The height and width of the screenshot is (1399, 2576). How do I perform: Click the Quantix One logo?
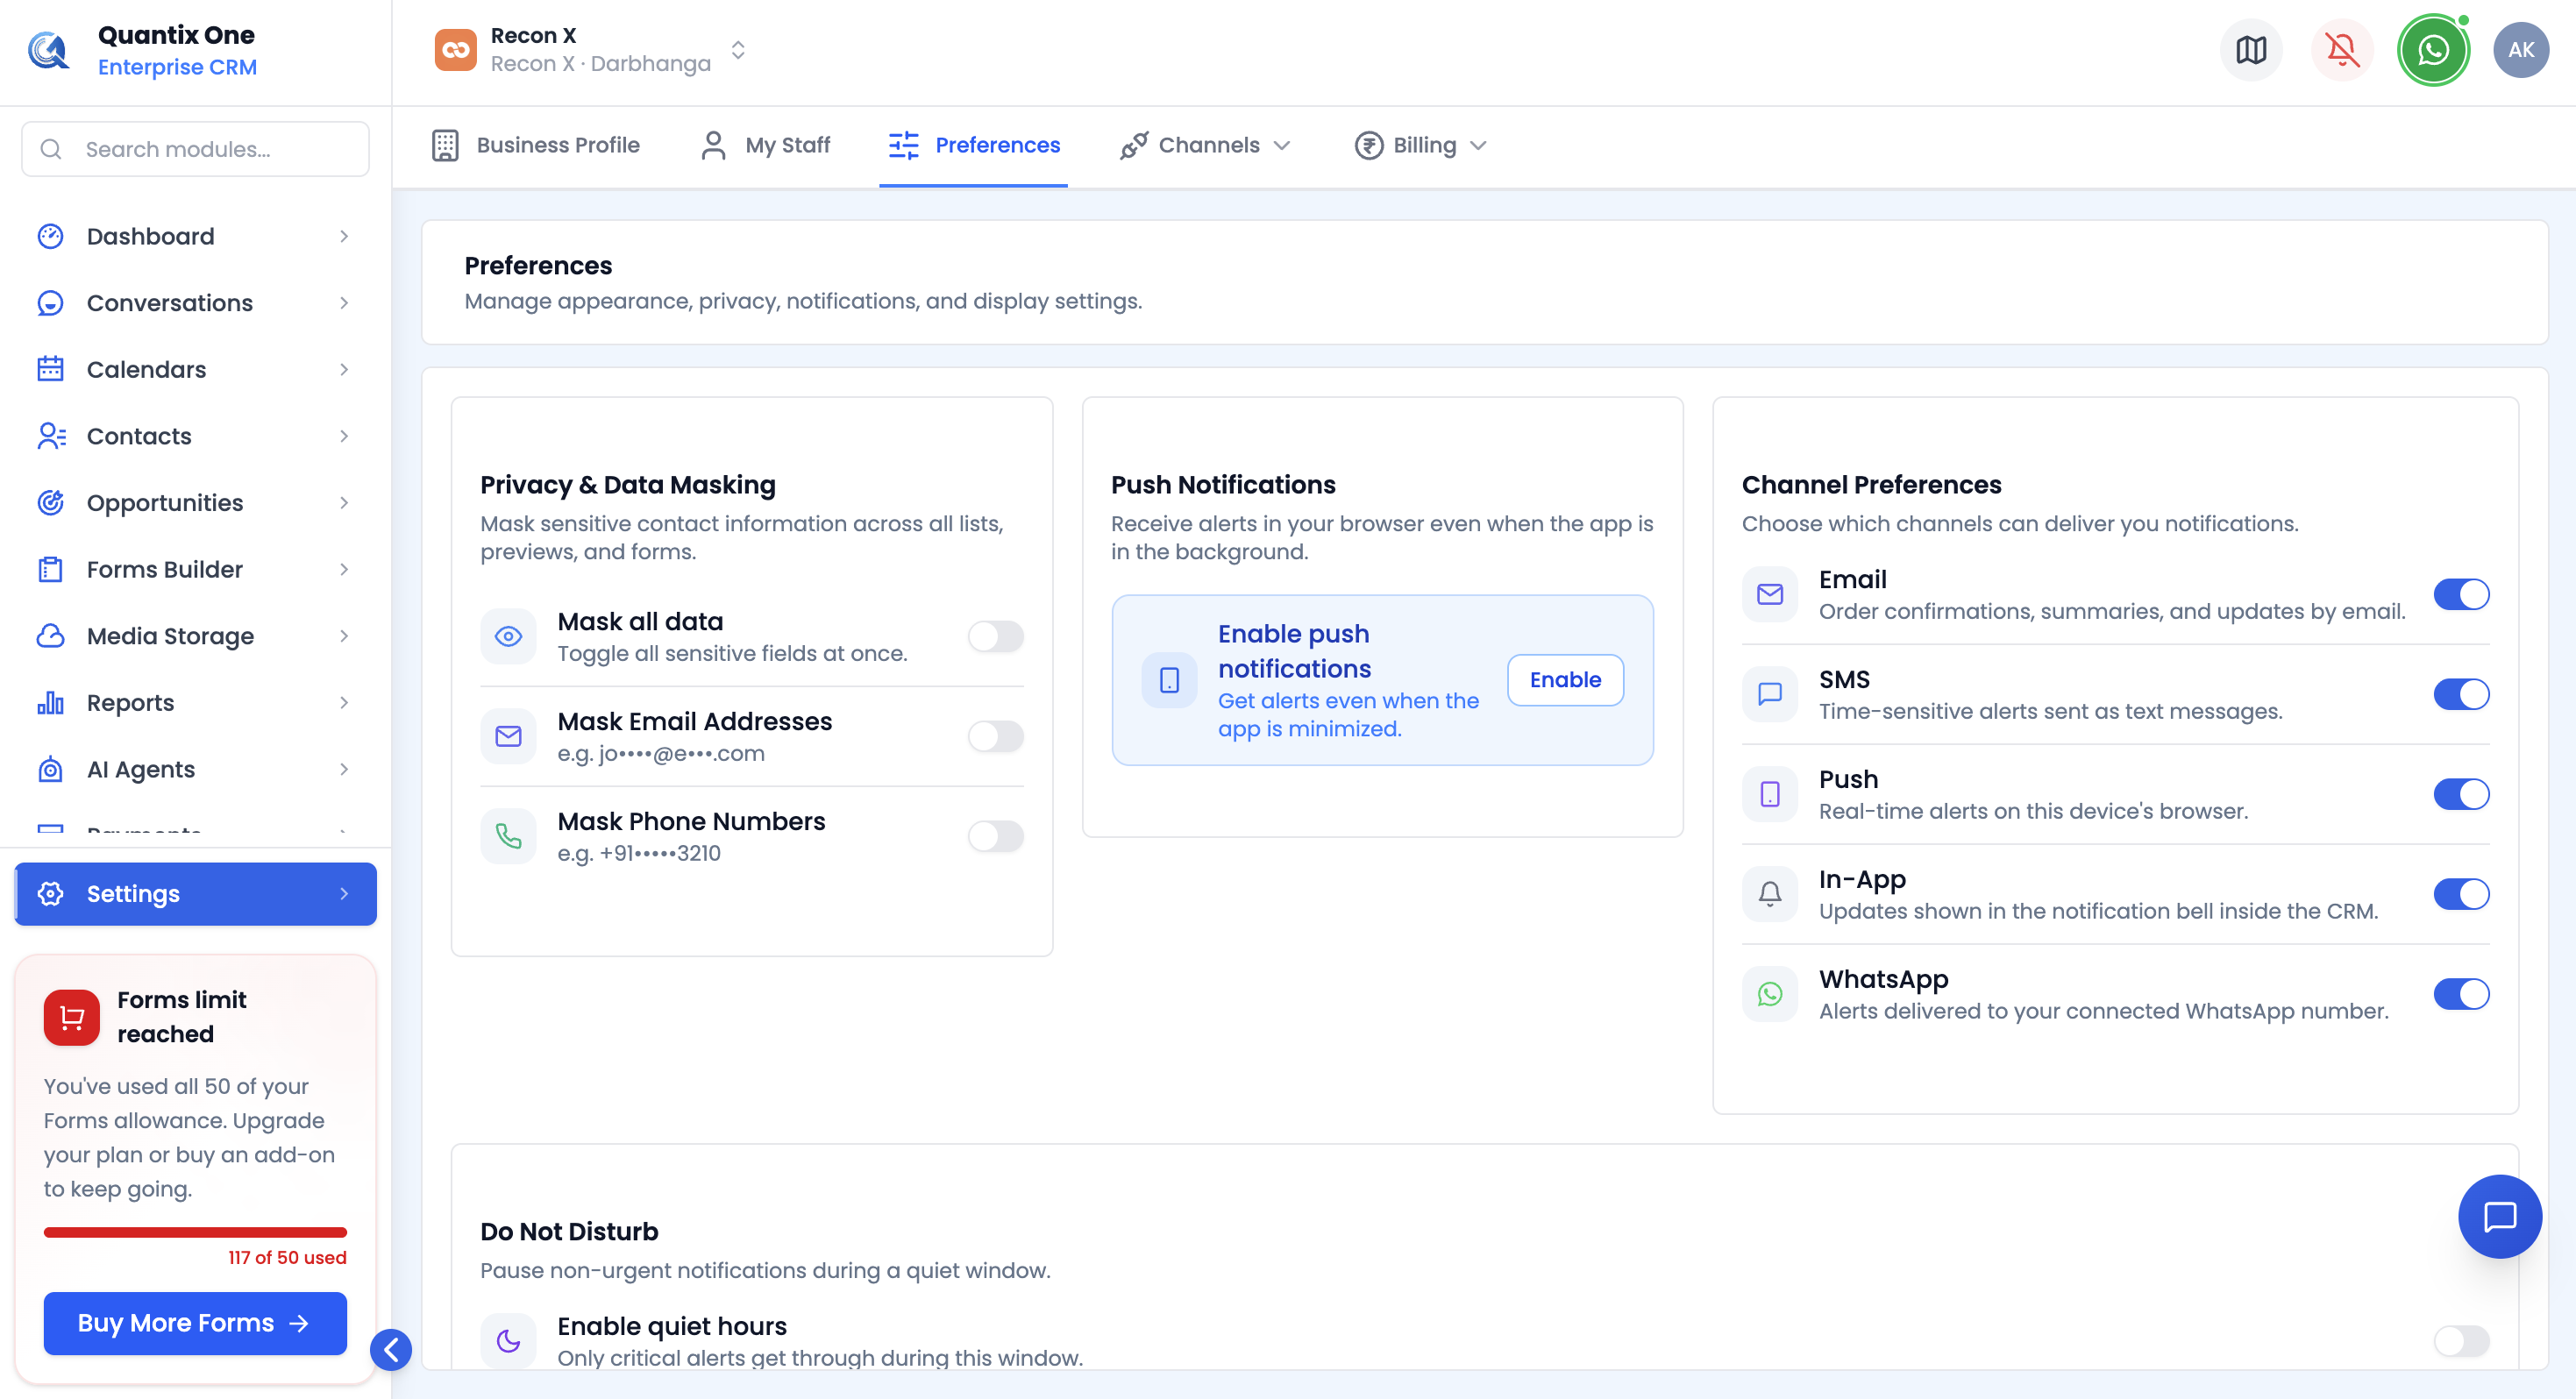[x=49, y=50]
